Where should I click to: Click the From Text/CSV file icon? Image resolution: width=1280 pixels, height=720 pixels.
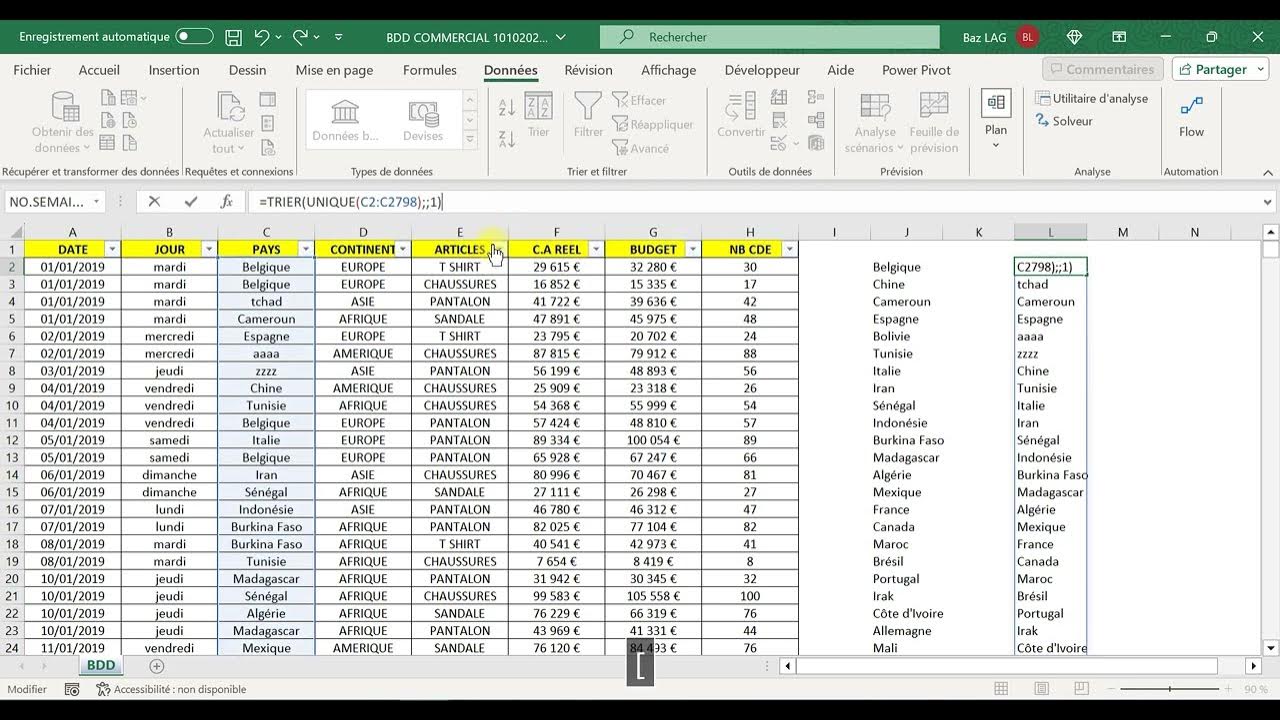(108, 98)
